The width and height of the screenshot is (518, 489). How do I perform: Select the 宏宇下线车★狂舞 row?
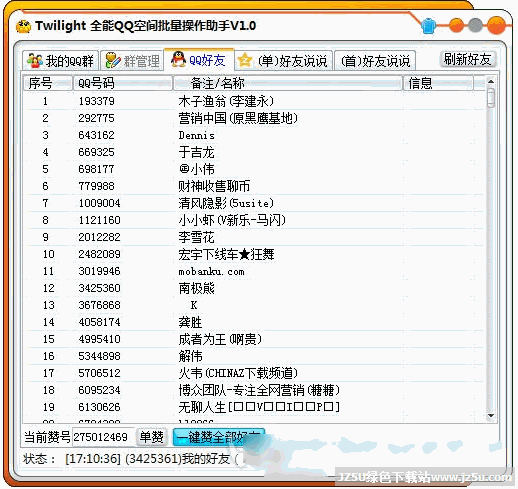(x=254, y=254)
